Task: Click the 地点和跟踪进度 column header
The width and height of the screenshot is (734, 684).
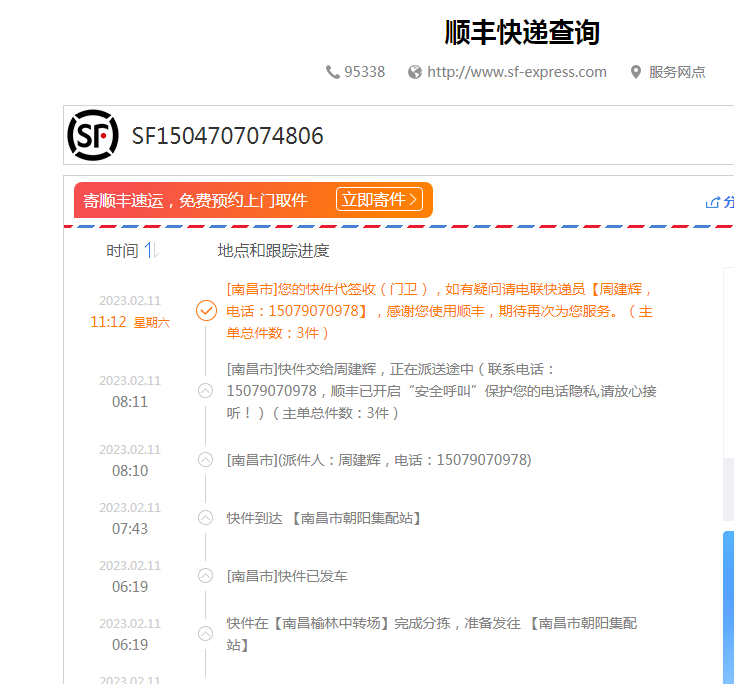Action: pos(273,251)
